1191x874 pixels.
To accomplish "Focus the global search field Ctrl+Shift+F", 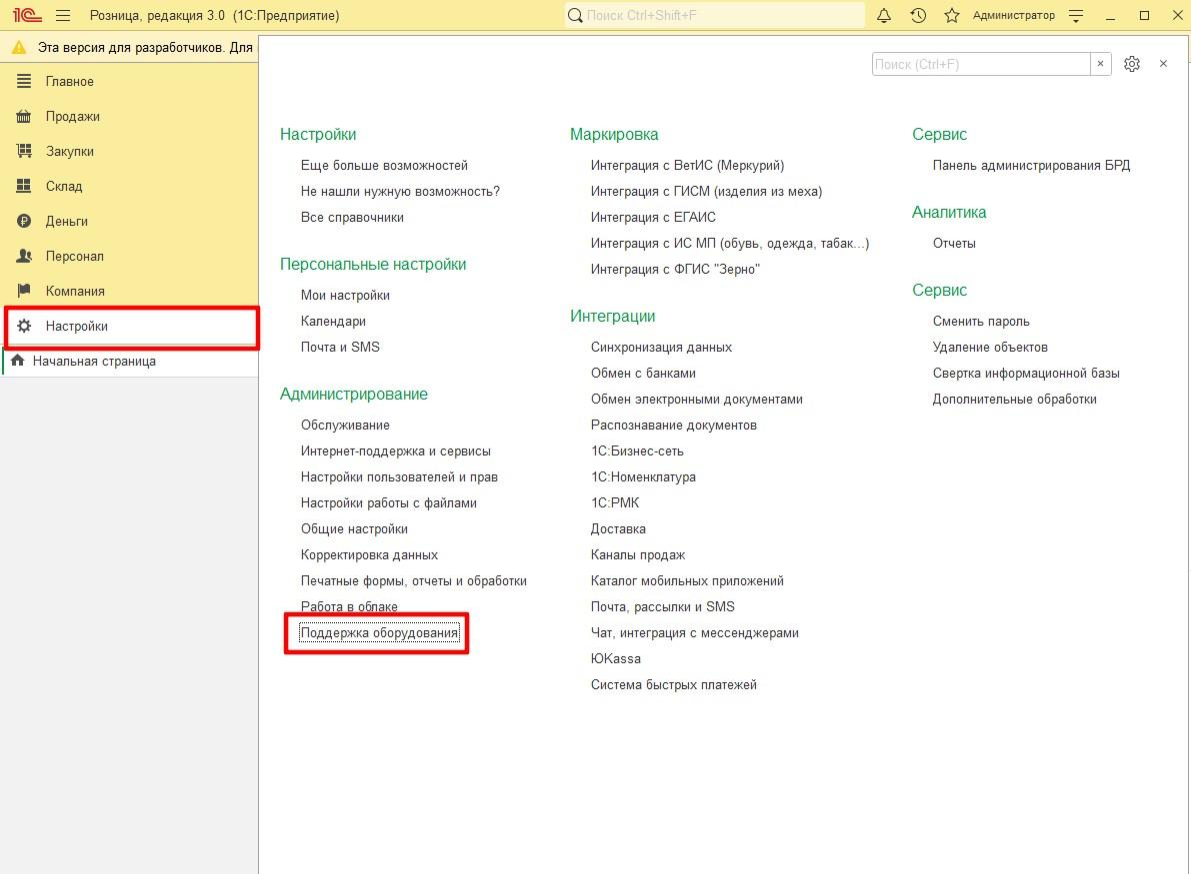I will coord(715,15).
